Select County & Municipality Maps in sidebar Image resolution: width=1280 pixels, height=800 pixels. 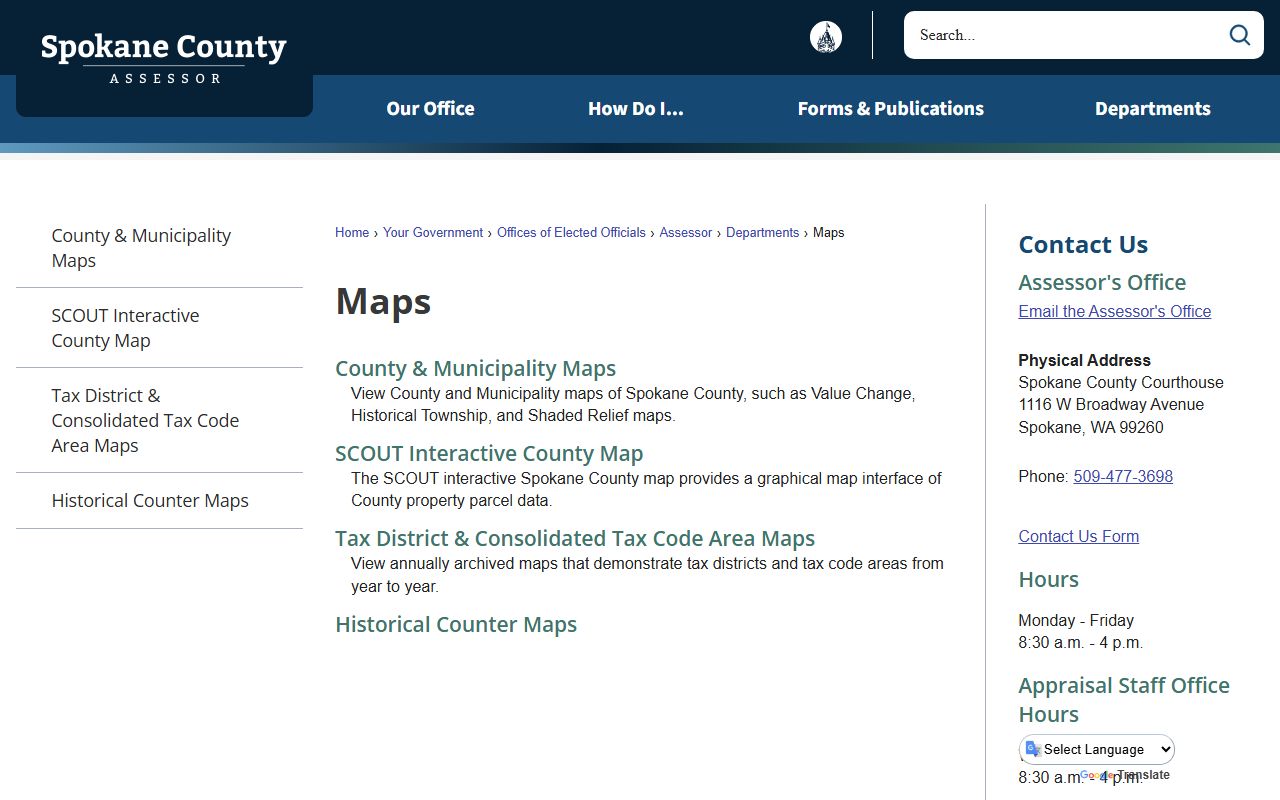coord(159,248)
